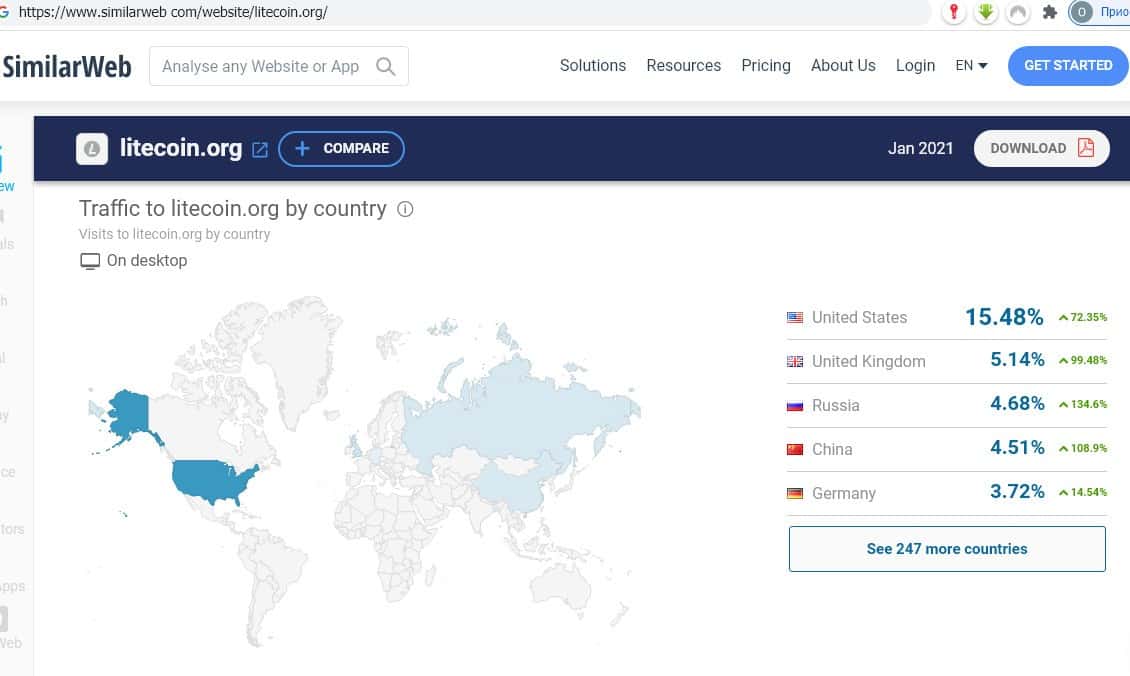Go to the Pricing page
Viewport: 1130px width, 676px height.
click(x=765, y=65)
